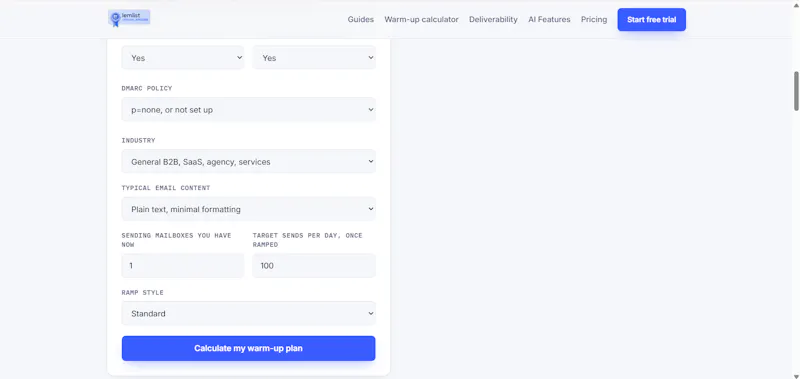Go to Warm-up calculator page
This screenshot has width=800, height=379.
pyautogui.click(x=421, y=19)
